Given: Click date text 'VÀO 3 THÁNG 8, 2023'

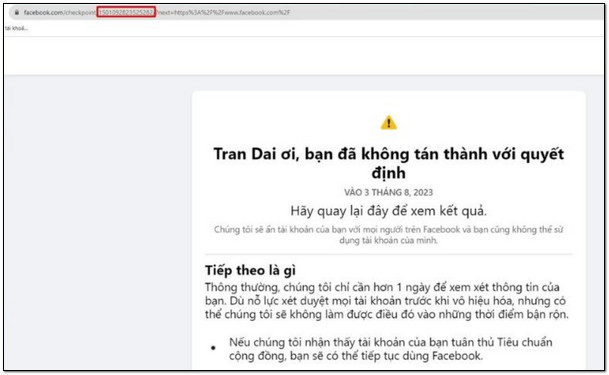Looking at the screenshot, I should [388, 193].
